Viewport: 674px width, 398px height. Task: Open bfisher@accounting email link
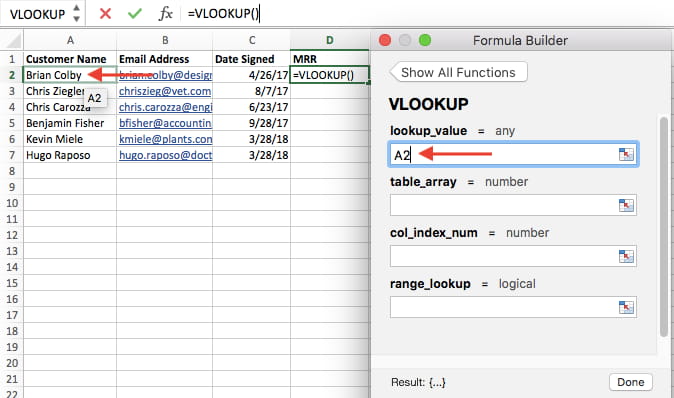coord(165,123)
